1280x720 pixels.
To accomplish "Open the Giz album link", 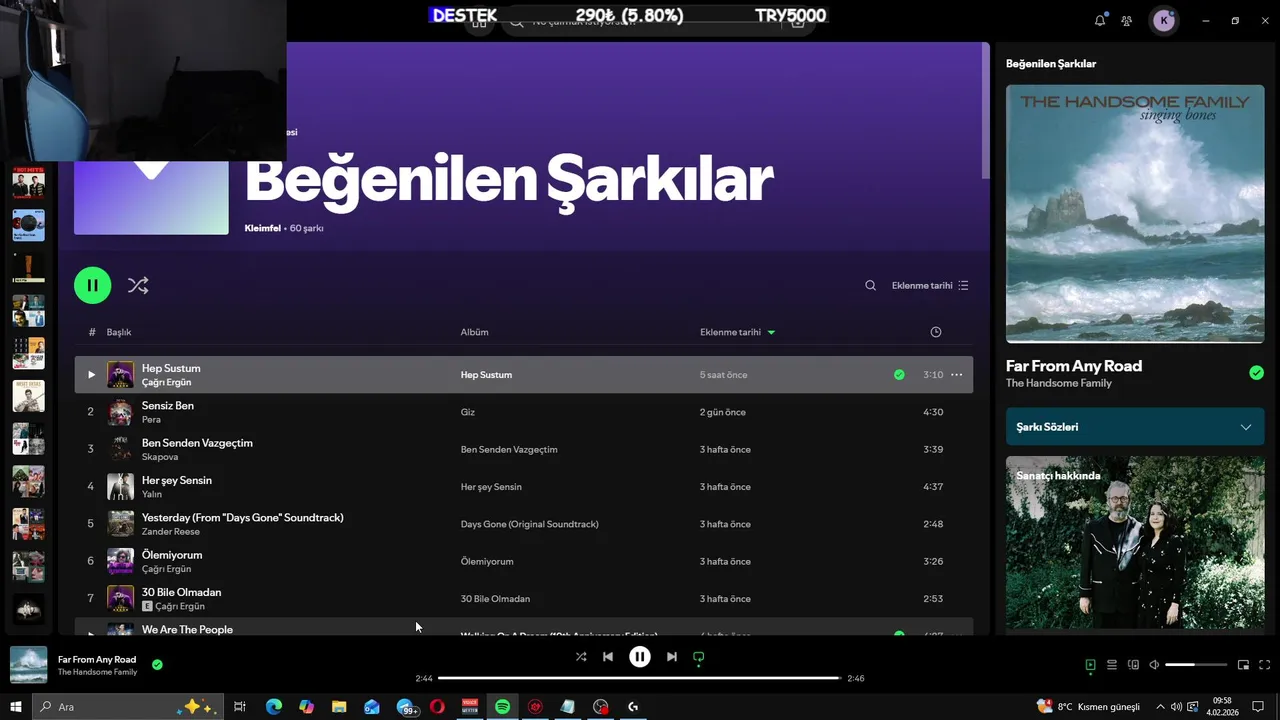I will (467, 412).
